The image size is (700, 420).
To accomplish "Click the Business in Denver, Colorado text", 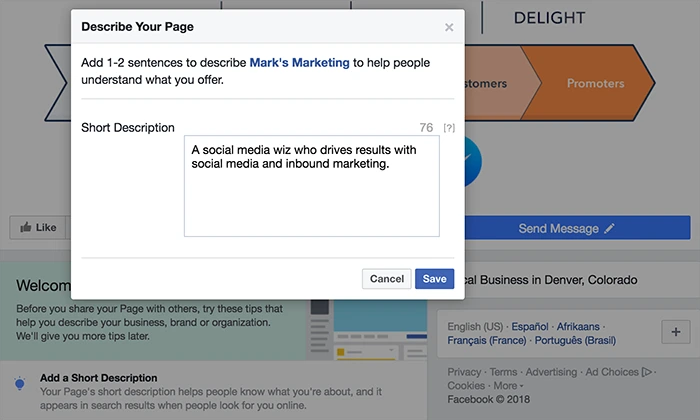I will (558, 280).
